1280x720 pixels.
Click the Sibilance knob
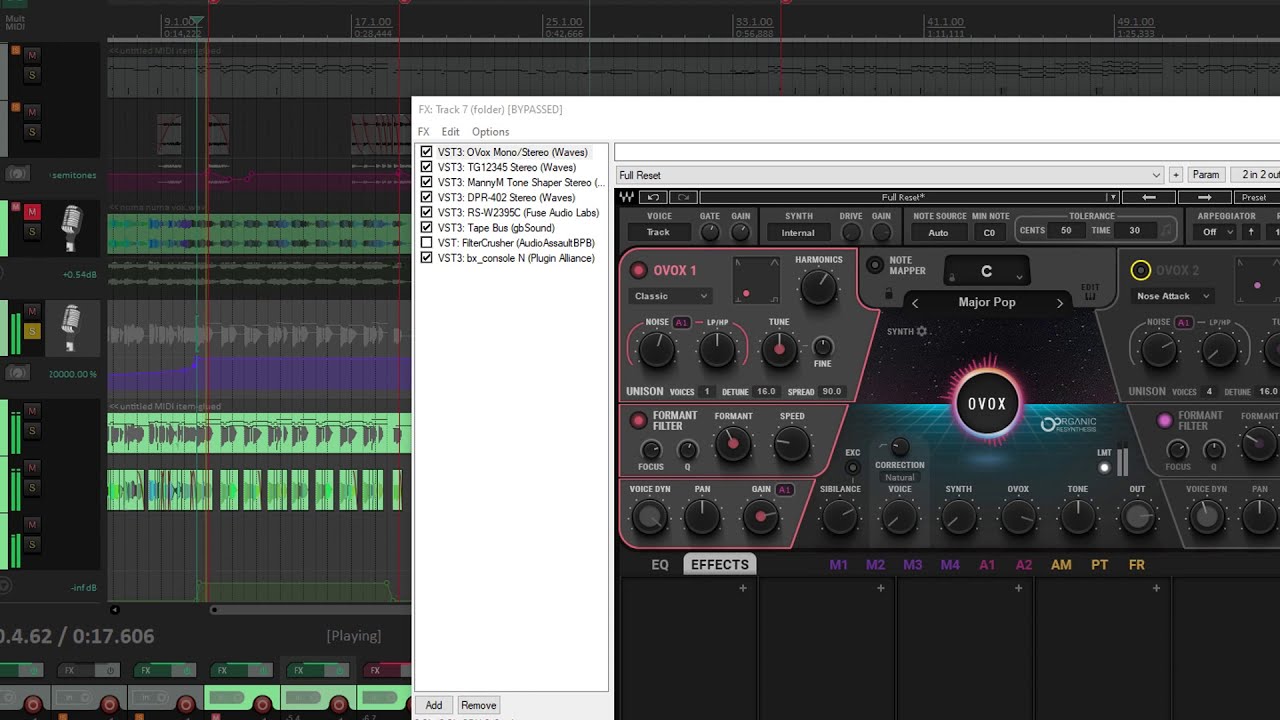840,516
